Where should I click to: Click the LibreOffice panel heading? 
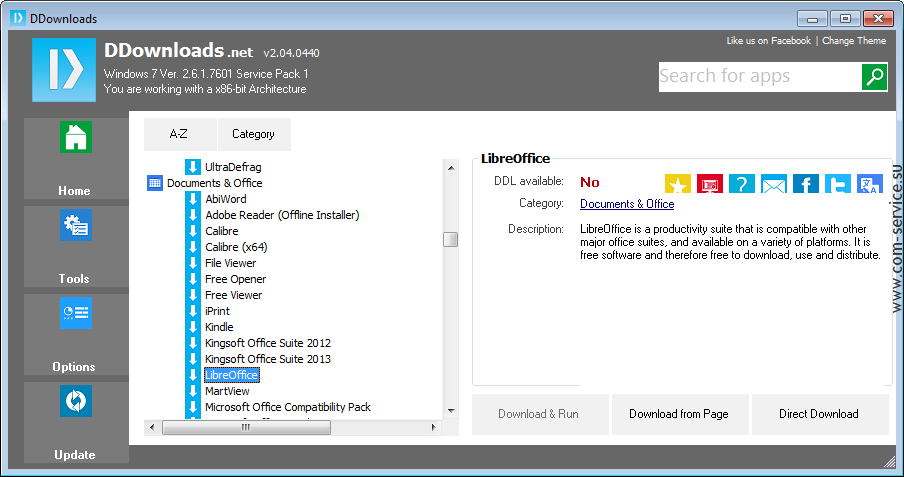[515, 159]
